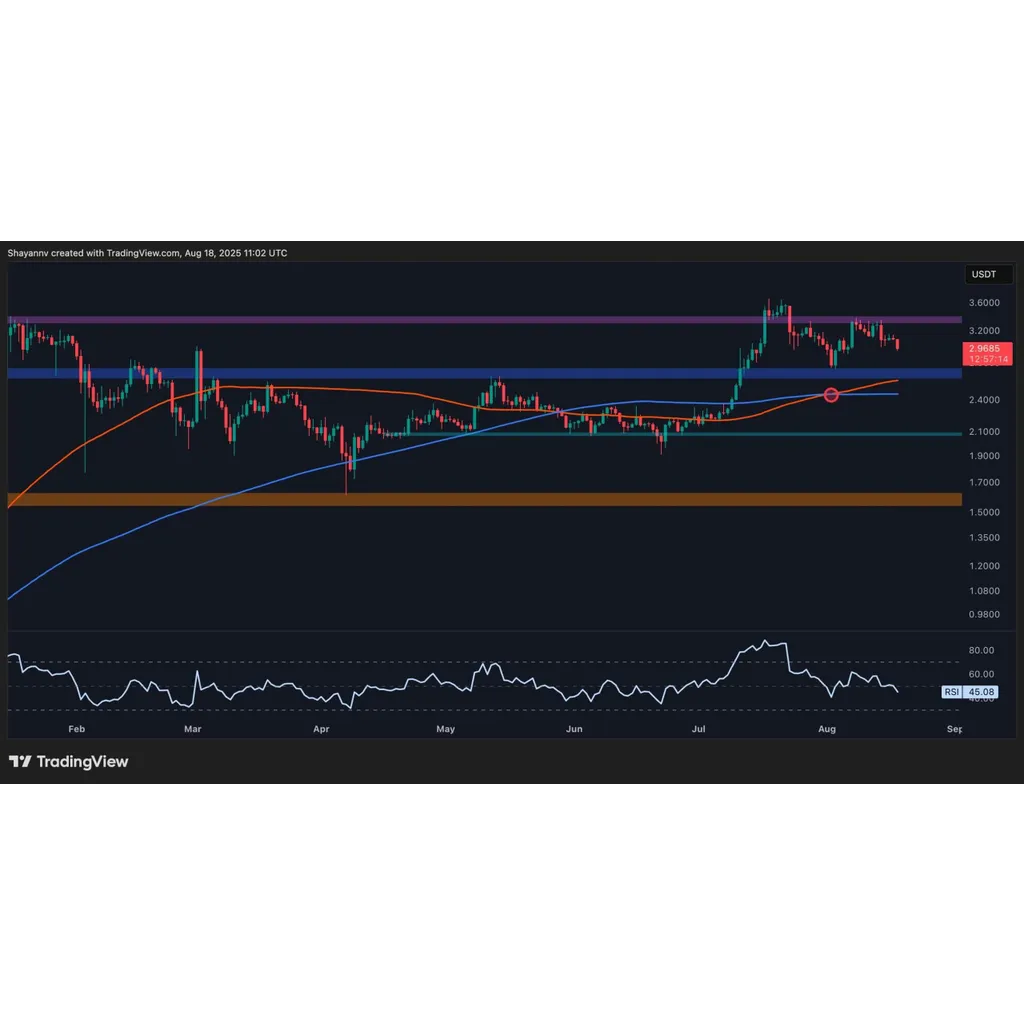Click the 2.1000 price scale label
1024x1024 pixels.
pyautogui.click(x=984, y=431)
